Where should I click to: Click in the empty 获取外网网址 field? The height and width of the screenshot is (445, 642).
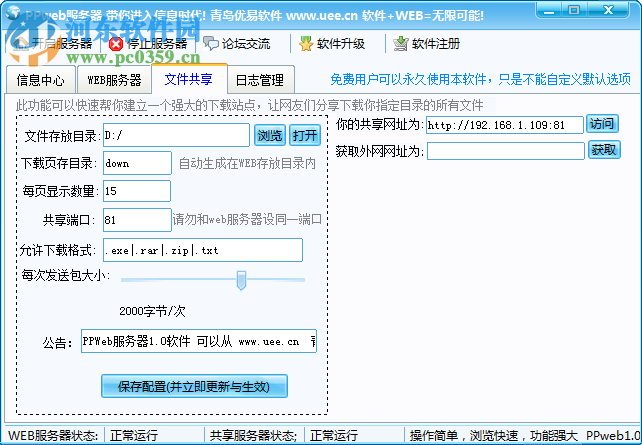505,151
